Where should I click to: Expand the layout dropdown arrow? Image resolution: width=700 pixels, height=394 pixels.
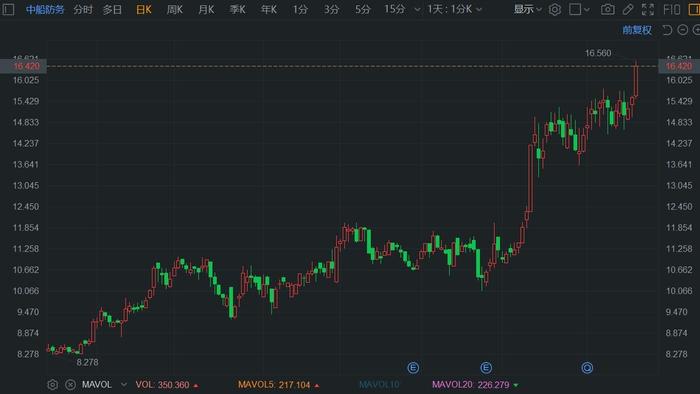[x=587, y=9]
